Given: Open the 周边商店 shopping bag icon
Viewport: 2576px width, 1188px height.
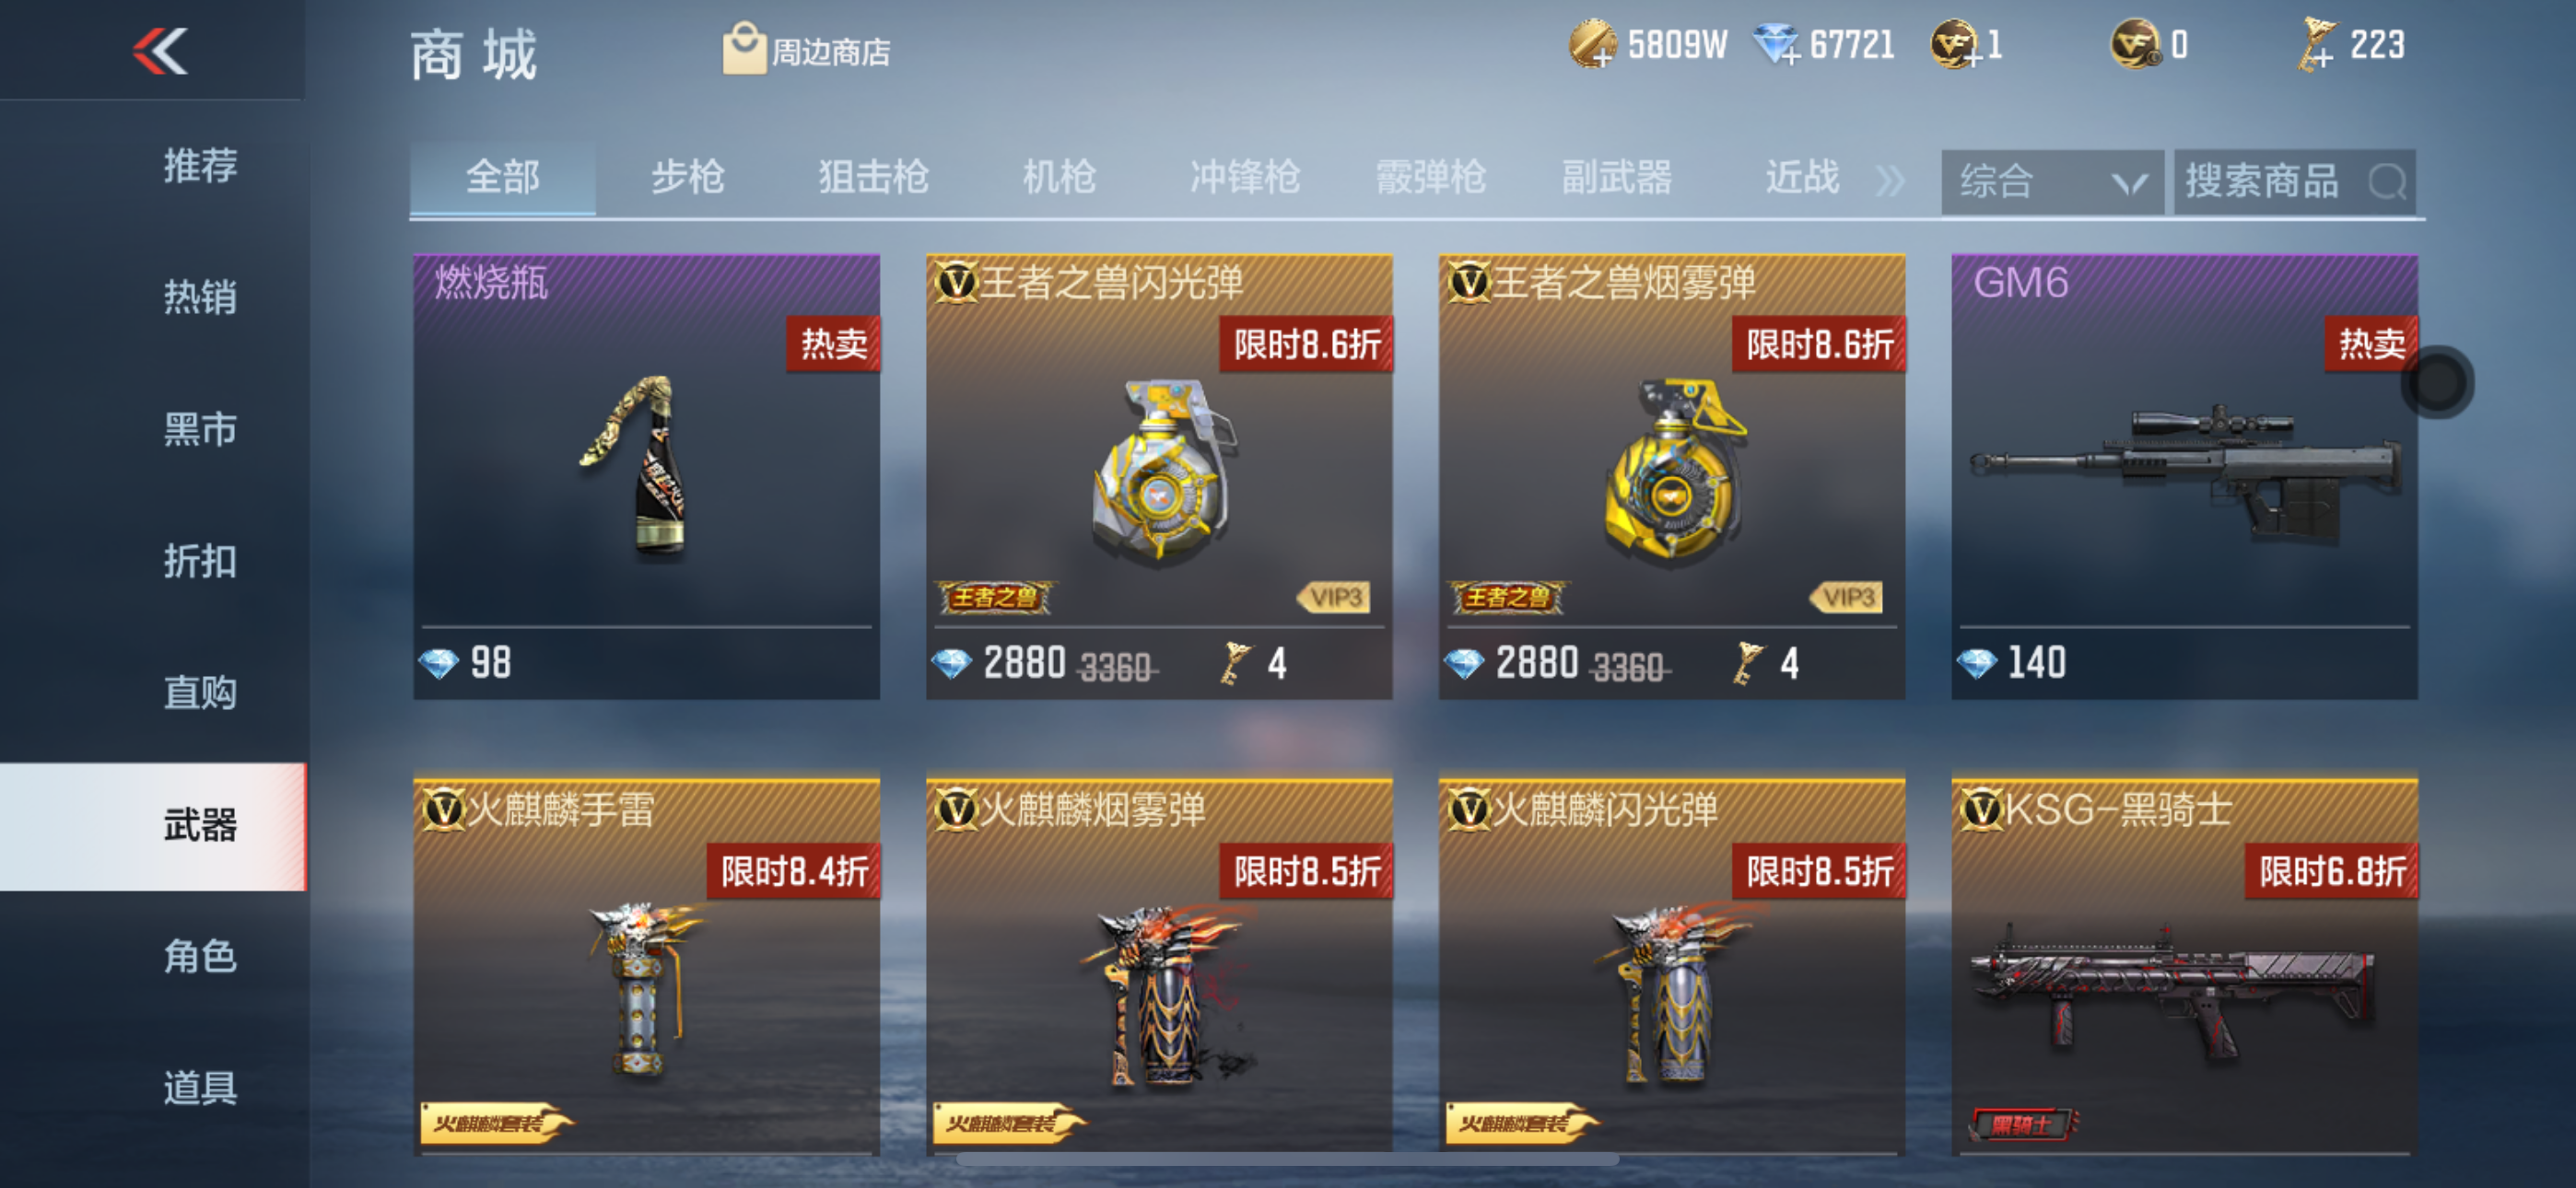Looking at the screenshot, I should click(x=743, y=48).
